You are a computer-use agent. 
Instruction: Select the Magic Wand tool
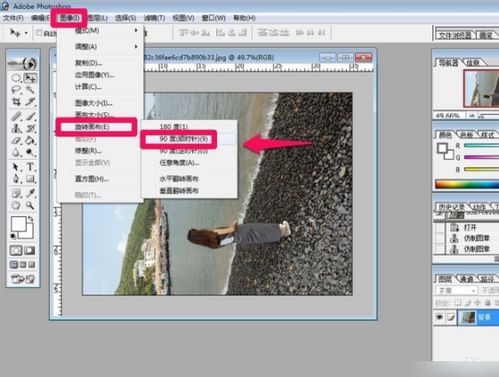tap(30, 90)
